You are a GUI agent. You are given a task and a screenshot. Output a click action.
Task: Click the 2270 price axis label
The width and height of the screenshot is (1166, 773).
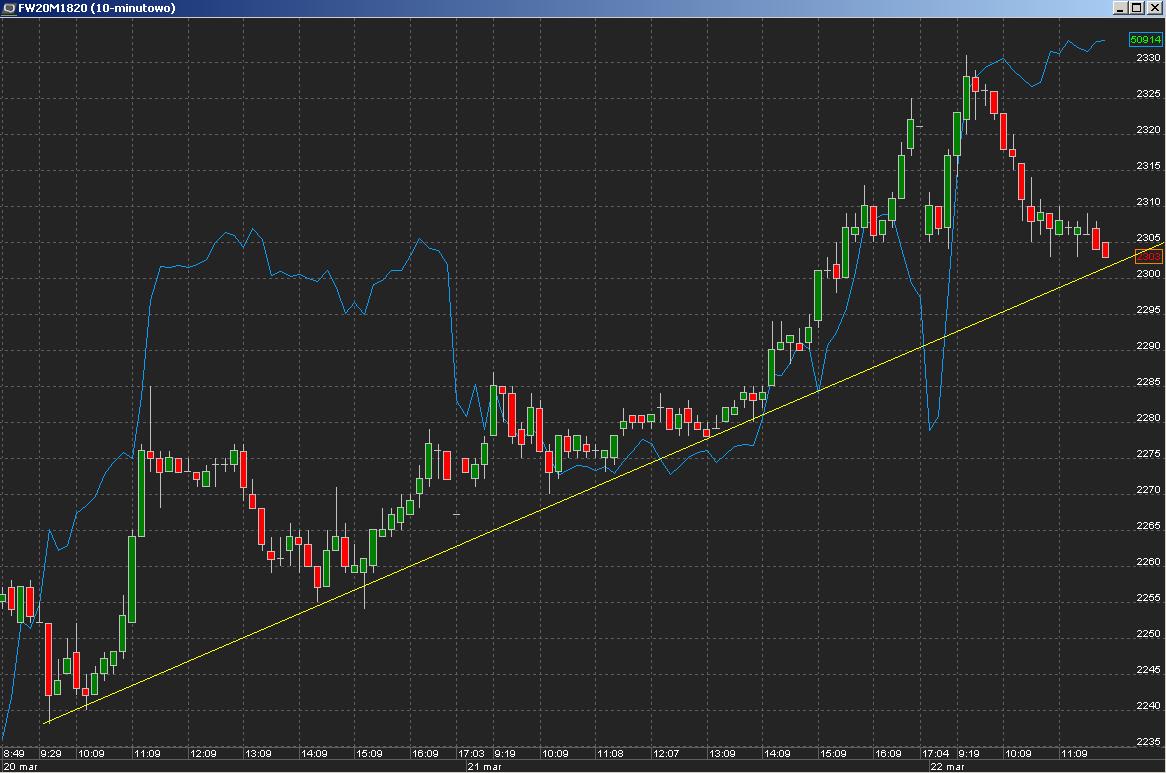click(1148, 490)
